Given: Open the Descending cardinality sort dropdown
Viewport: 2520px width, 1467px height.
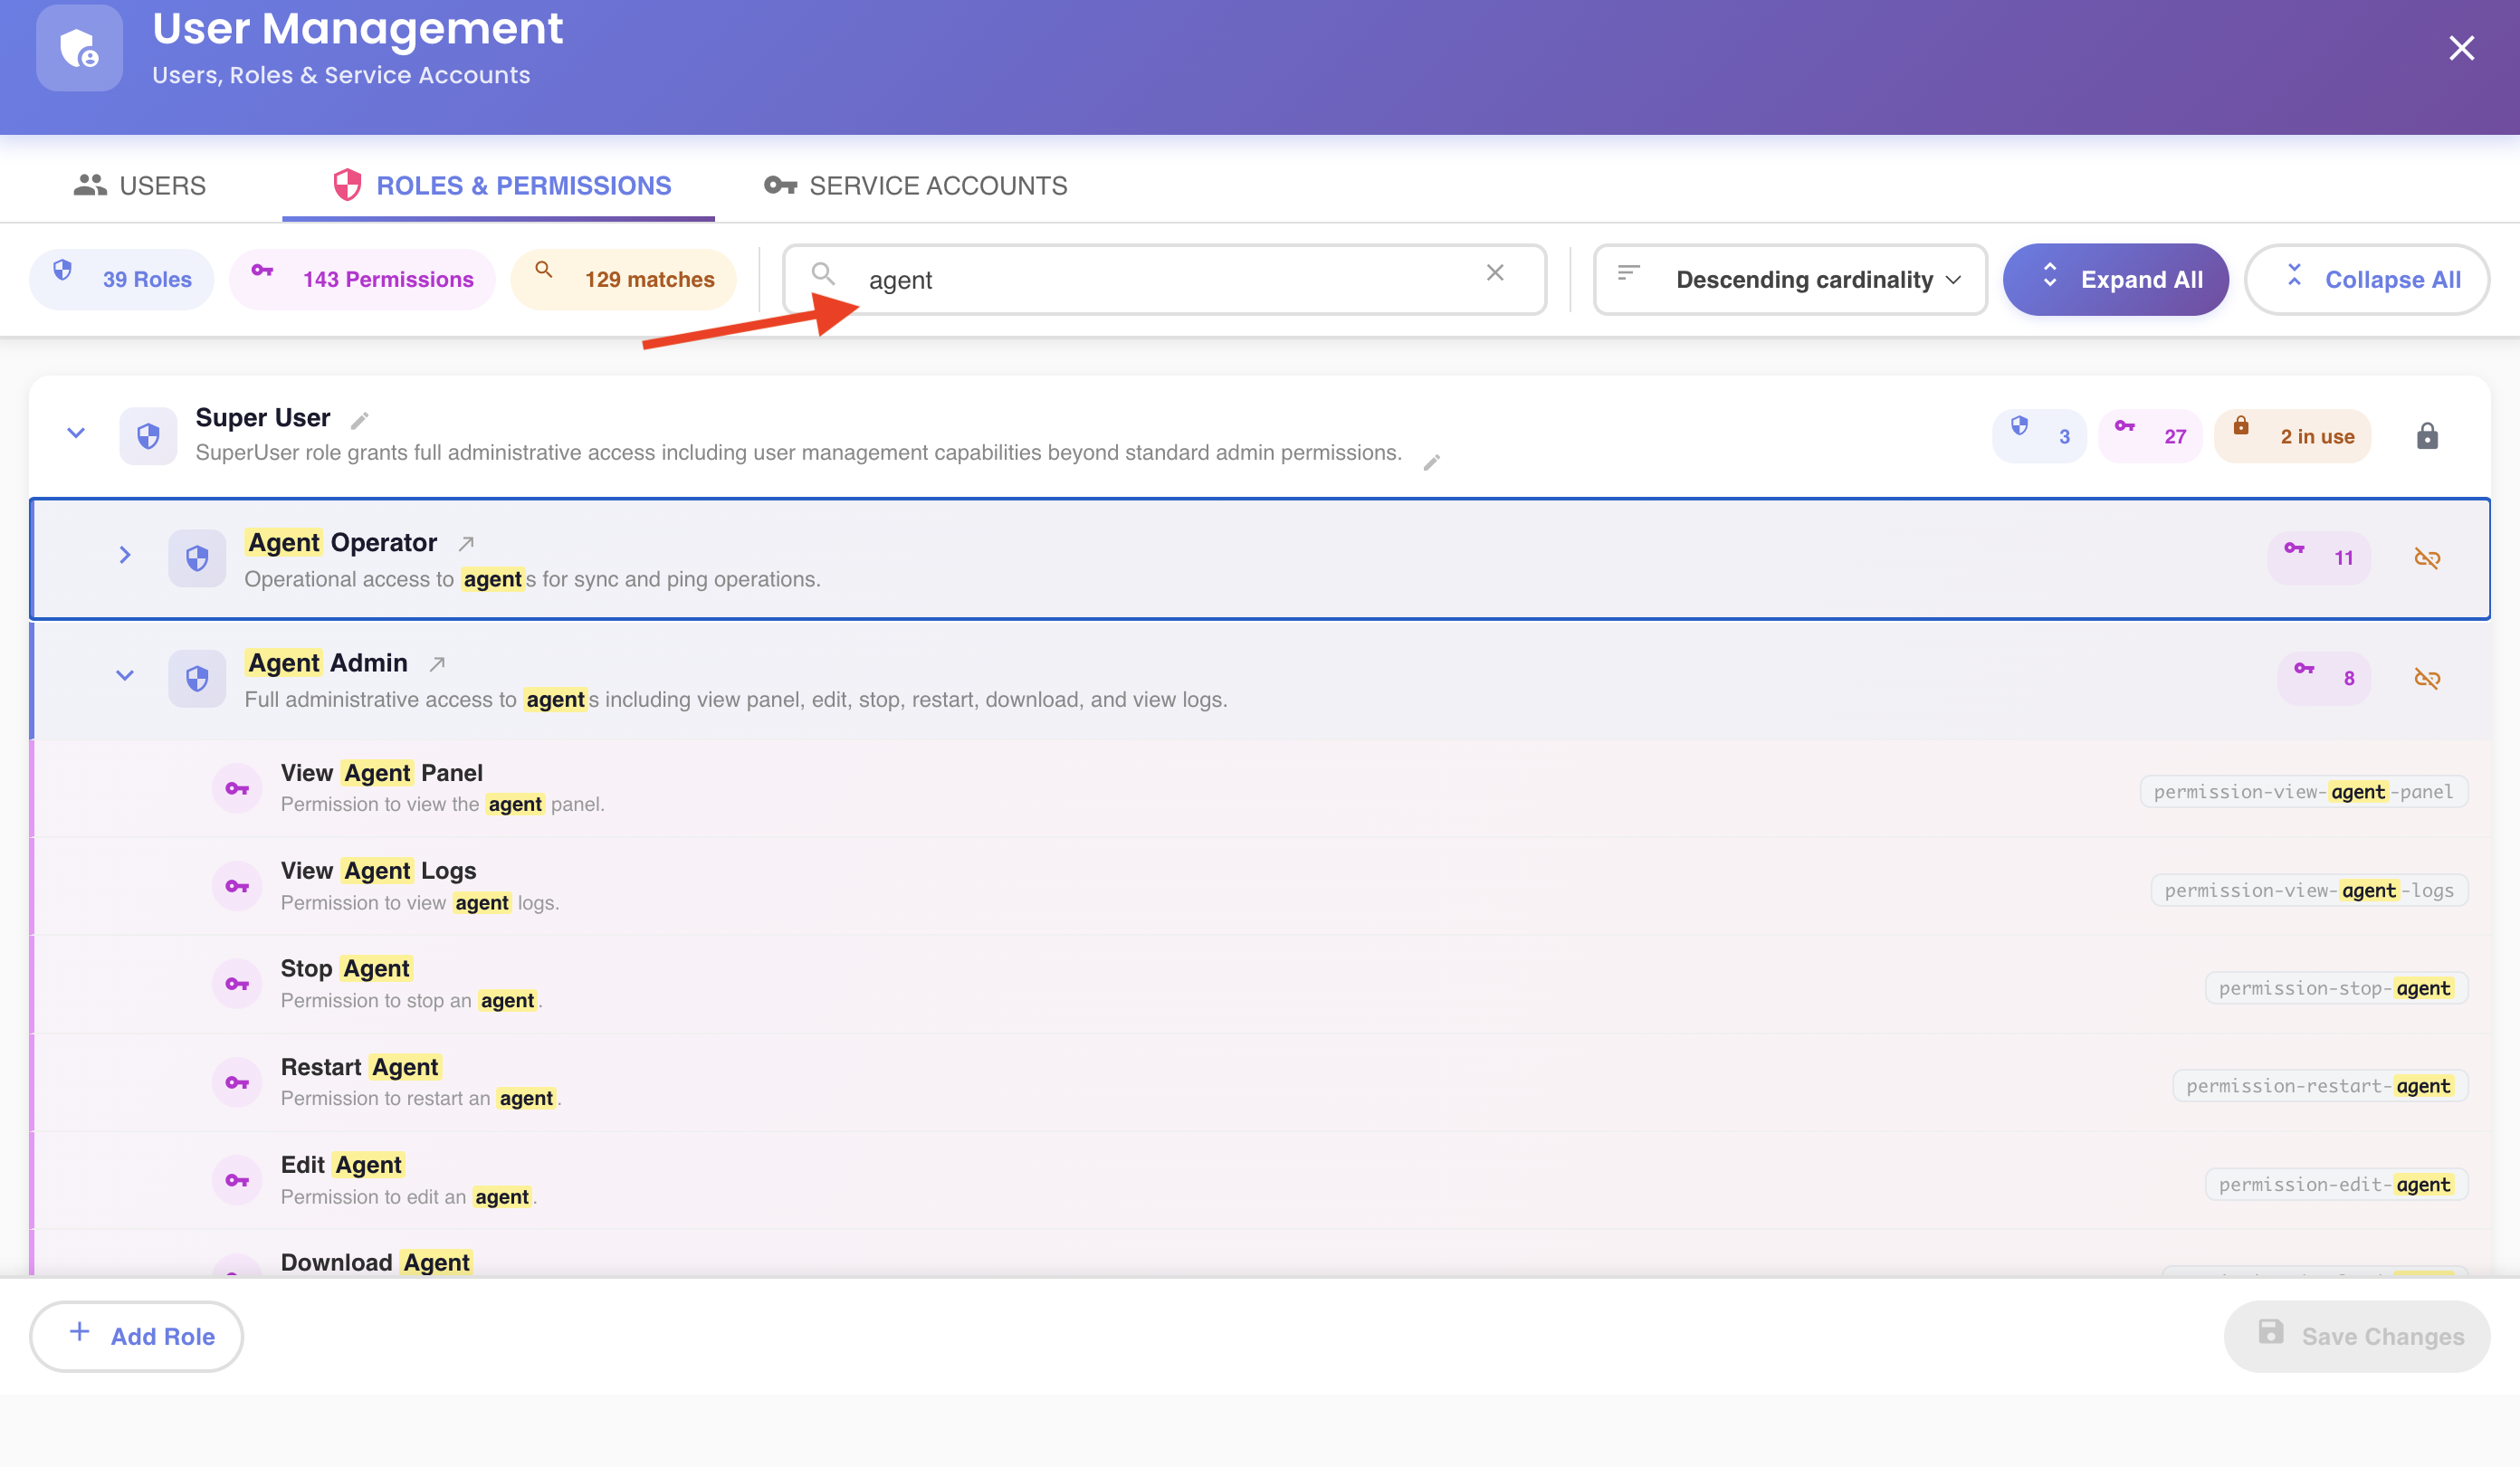Looking at the screenshot, I should coord(1790,279).
